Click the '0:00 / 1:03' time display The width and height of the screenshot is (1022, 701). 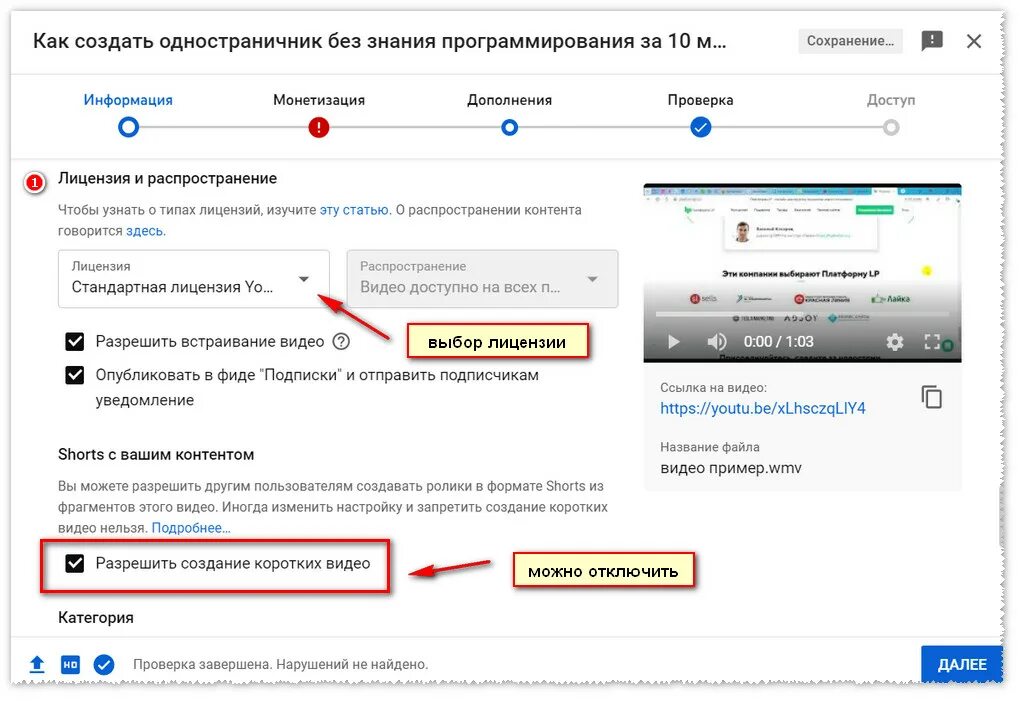pos(778,341)
